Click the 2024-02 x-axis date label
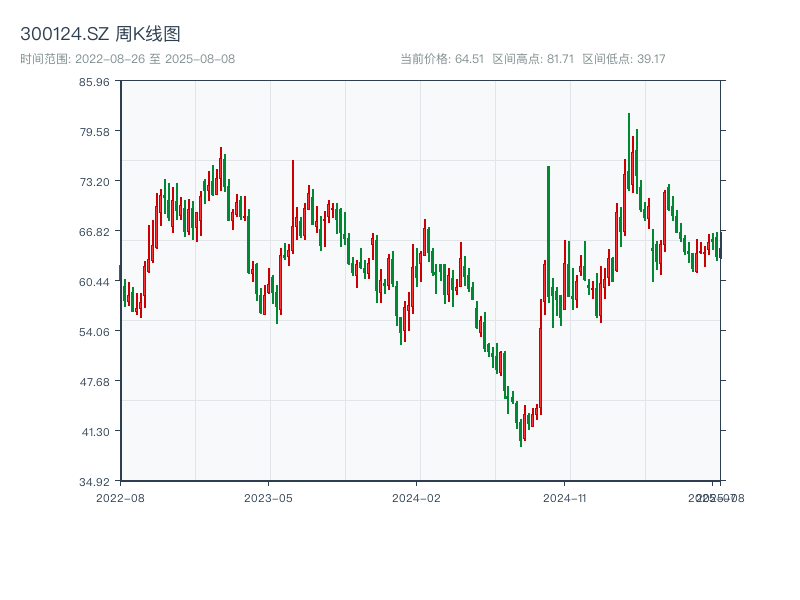 (416, 497)
